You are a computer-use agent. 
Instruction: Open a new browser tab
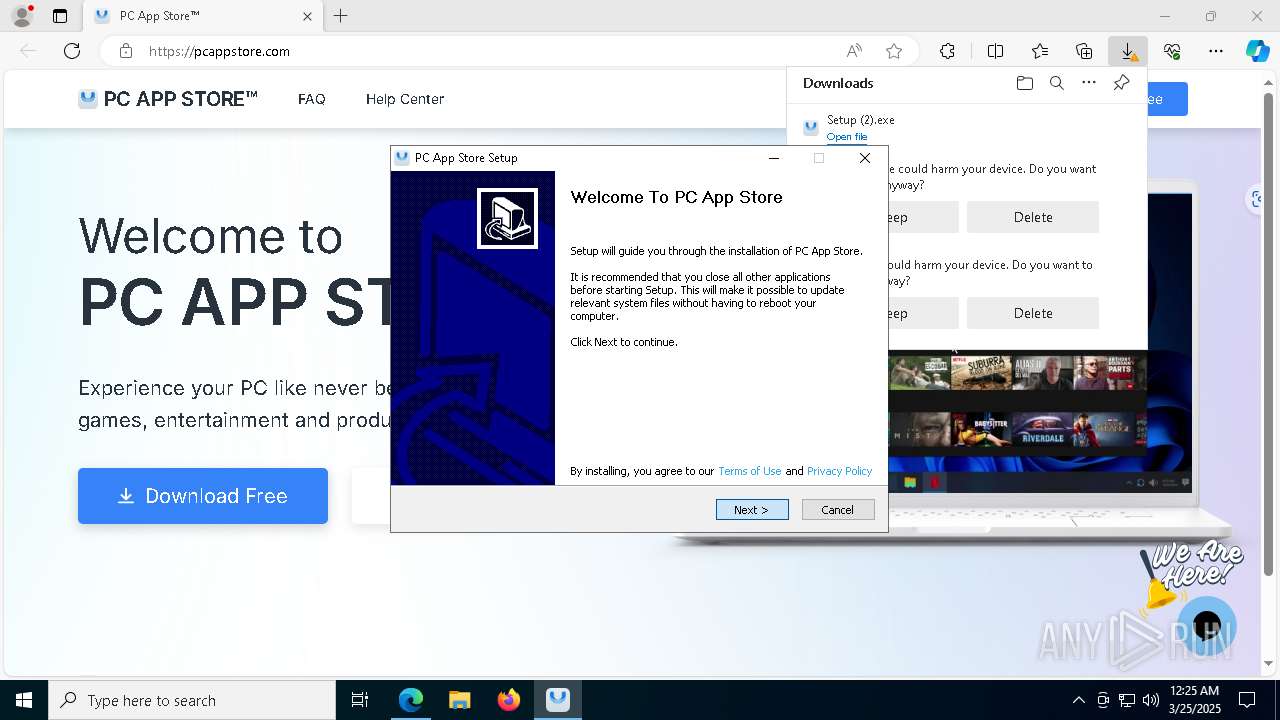coord(340,16)
